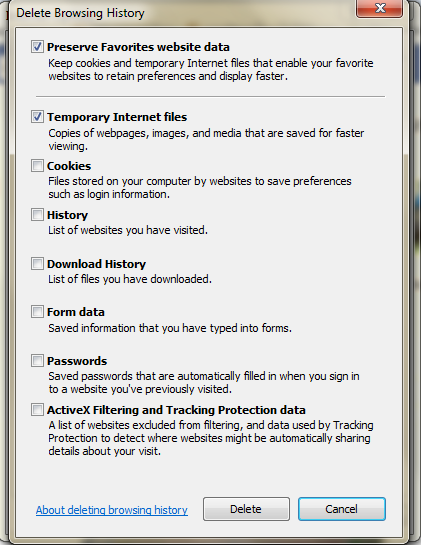Close the Delete Browsing History dialog
This screenshot has width=421, height=545.
(x=379, y=8)
